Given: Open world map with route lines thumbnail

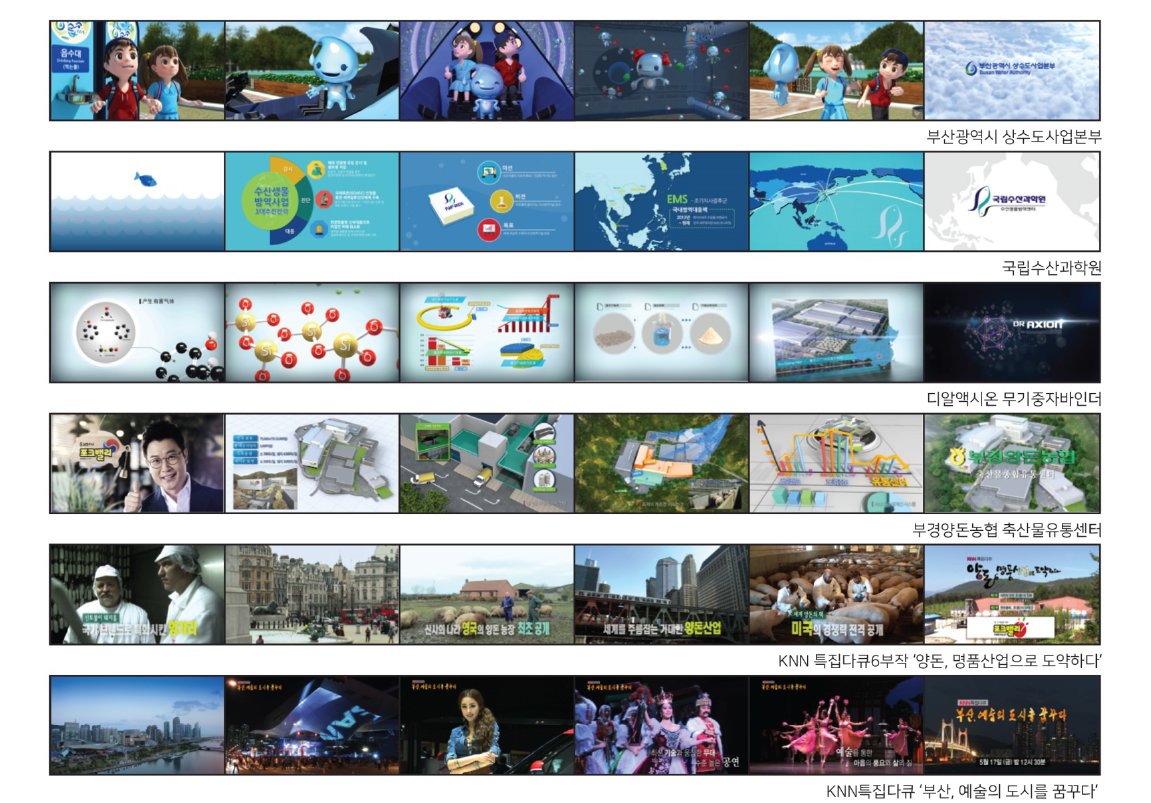Looking at the screenshot, I should coord(836,202).
